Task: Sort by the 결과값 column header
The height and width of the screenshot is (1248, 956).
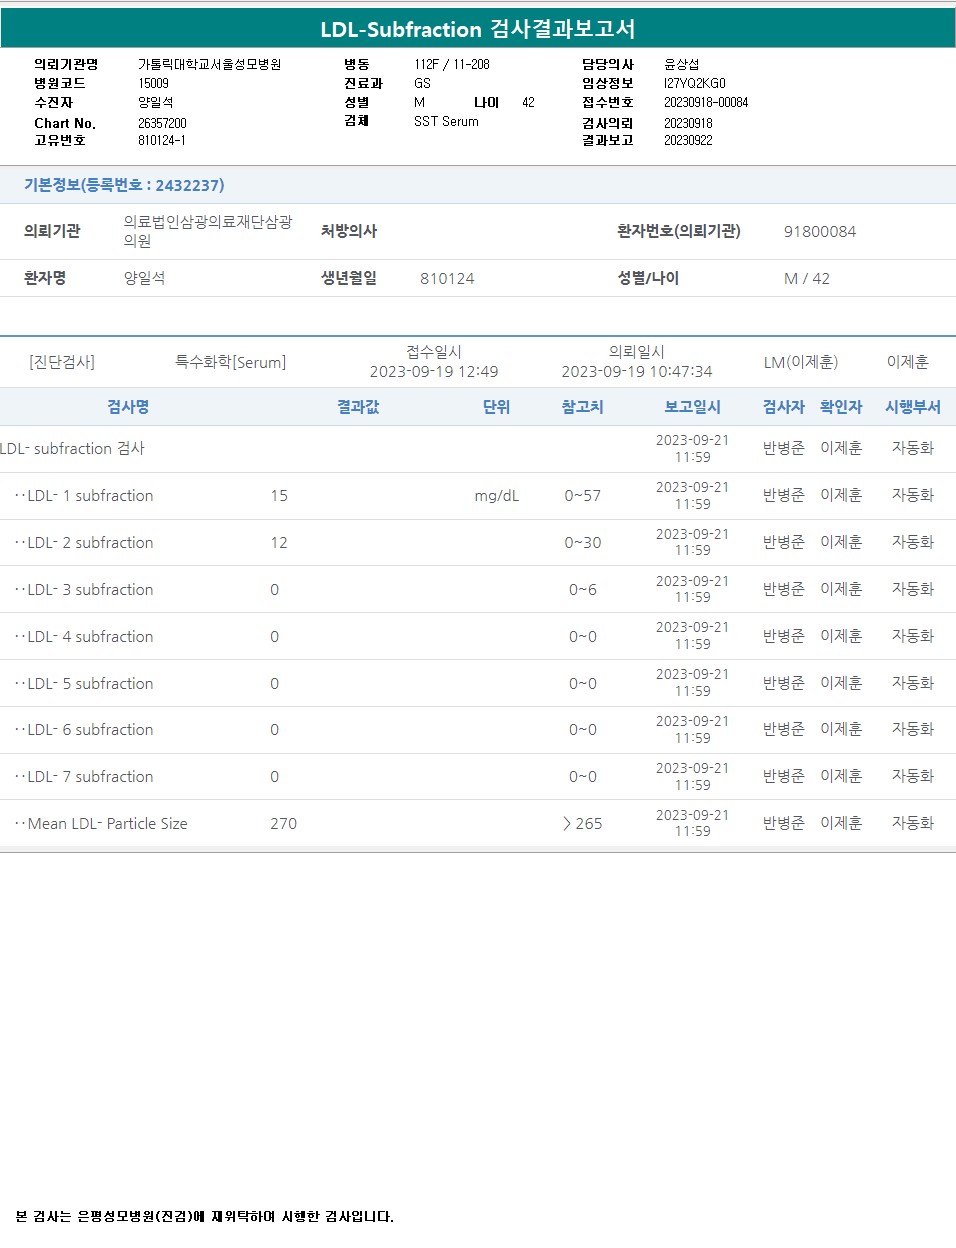Action: 358,407
